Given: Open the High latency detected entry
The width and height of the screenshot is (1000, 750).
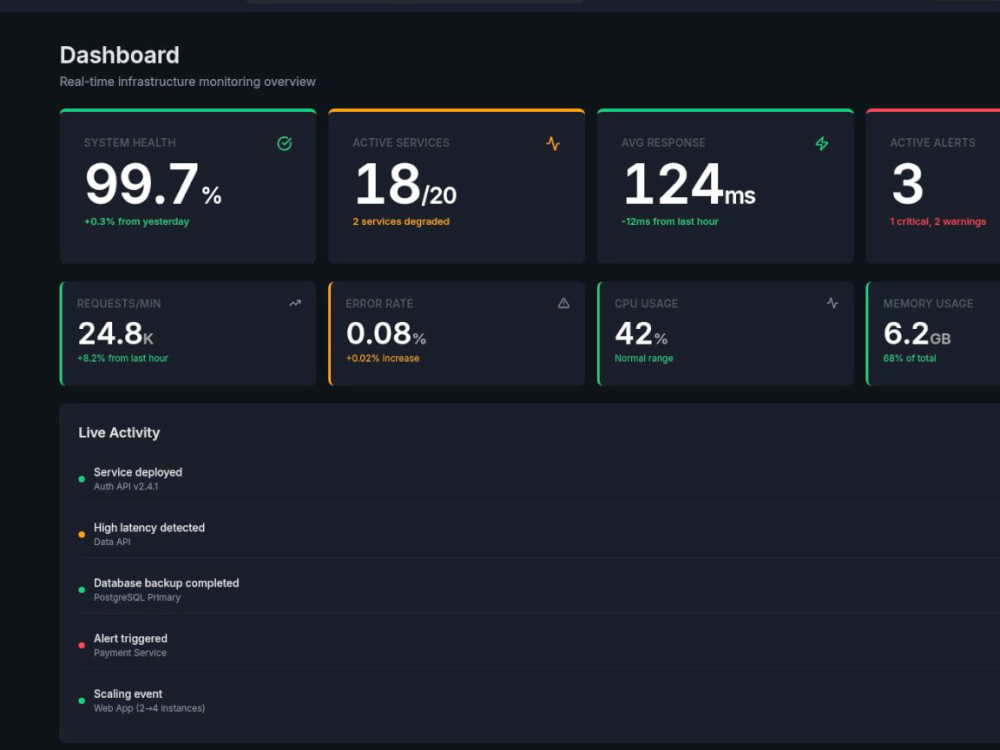Looking at the screenshot, I should click(x=539, y=534).
